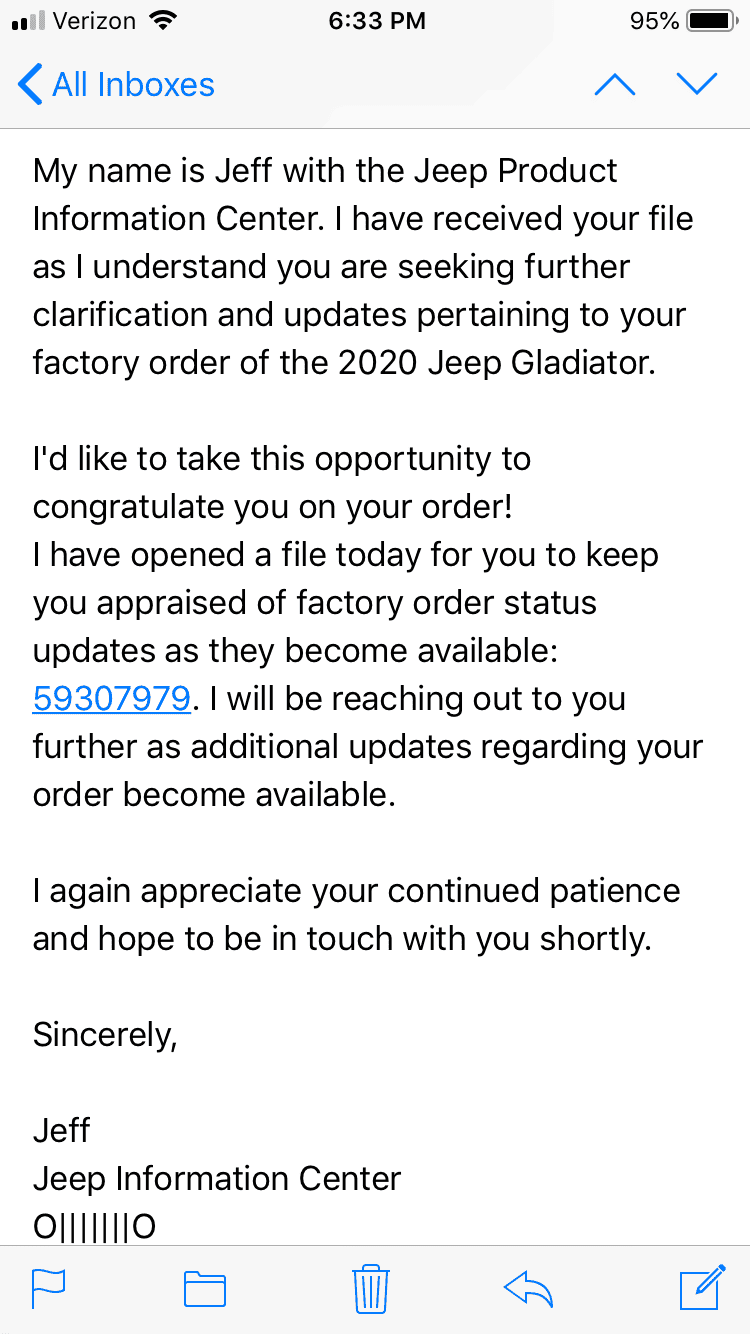Tap the Wi-Fi icon in the status bar
This screenshot has width=750, height=1334.
click(x=161, y=20)
